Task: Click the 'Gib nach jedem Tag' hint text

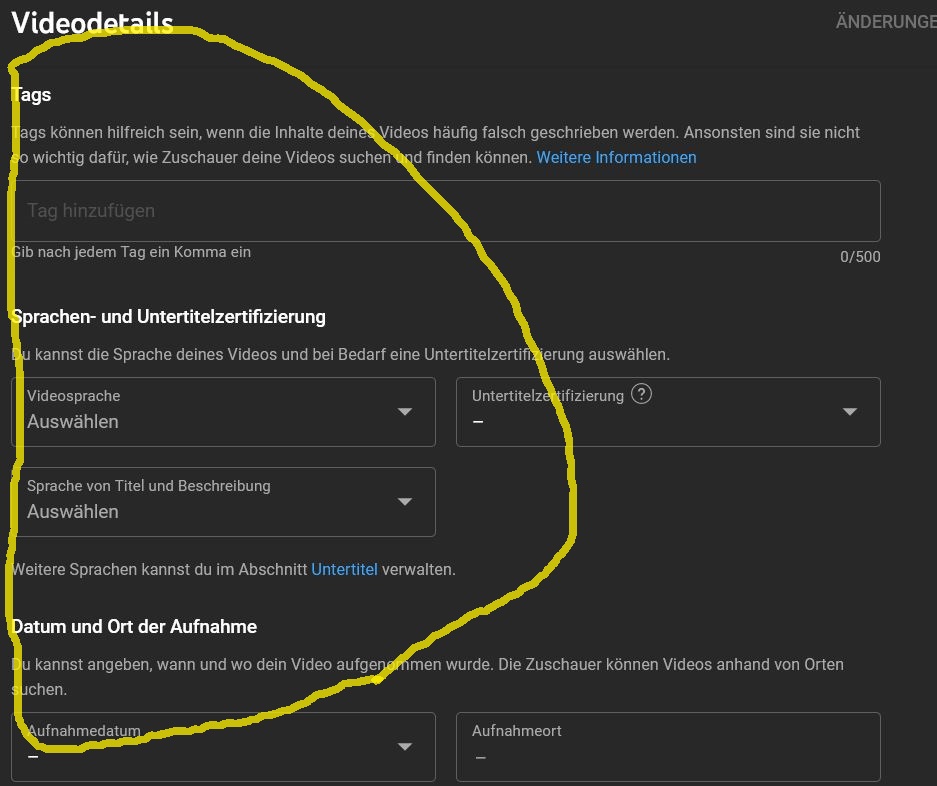Action: click(x=131, y=252)
